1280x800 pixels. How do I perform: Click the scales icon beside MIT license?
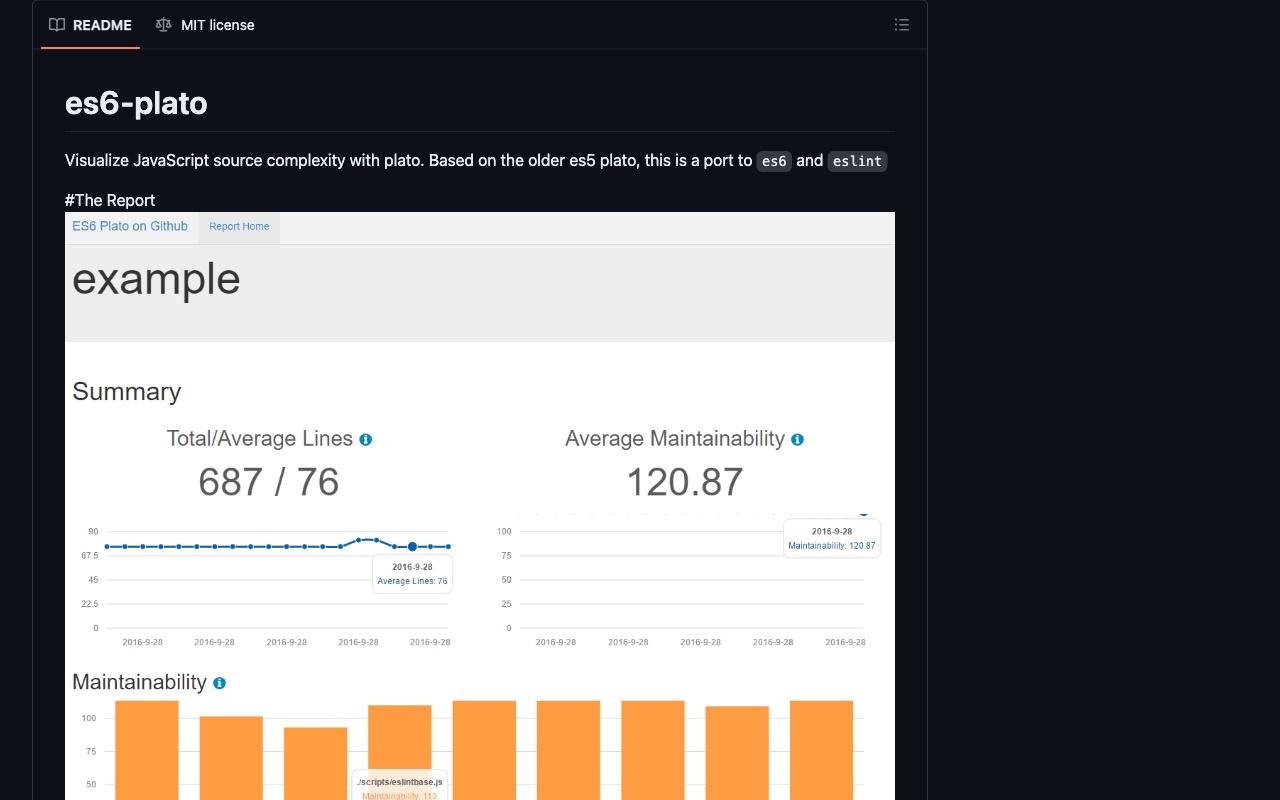tap(164, 25)
